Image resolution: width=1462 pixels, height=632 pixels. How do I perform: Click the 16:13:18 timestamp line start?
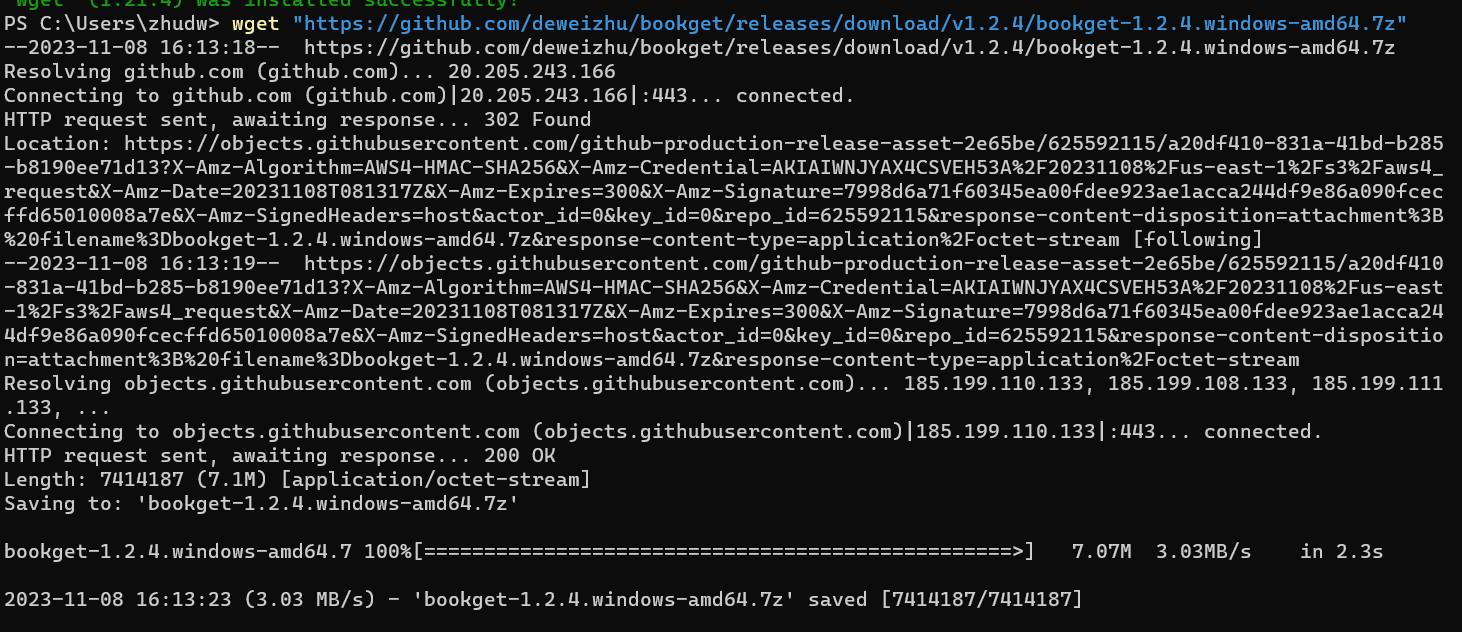tap(147, 48)
